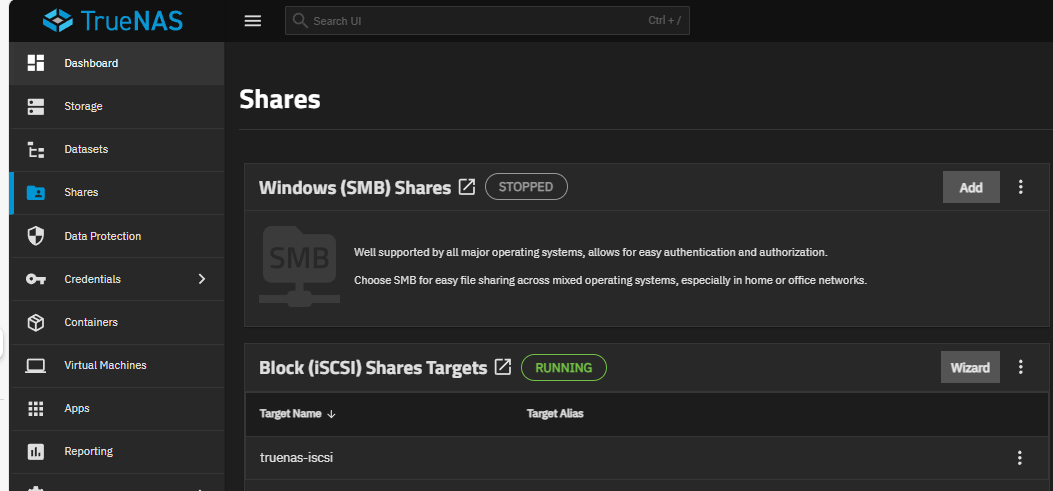The height and width of the screenshot is (491, 1053).
Task: Click the STOPPED status badge for SMB
Action: [526, 187]
